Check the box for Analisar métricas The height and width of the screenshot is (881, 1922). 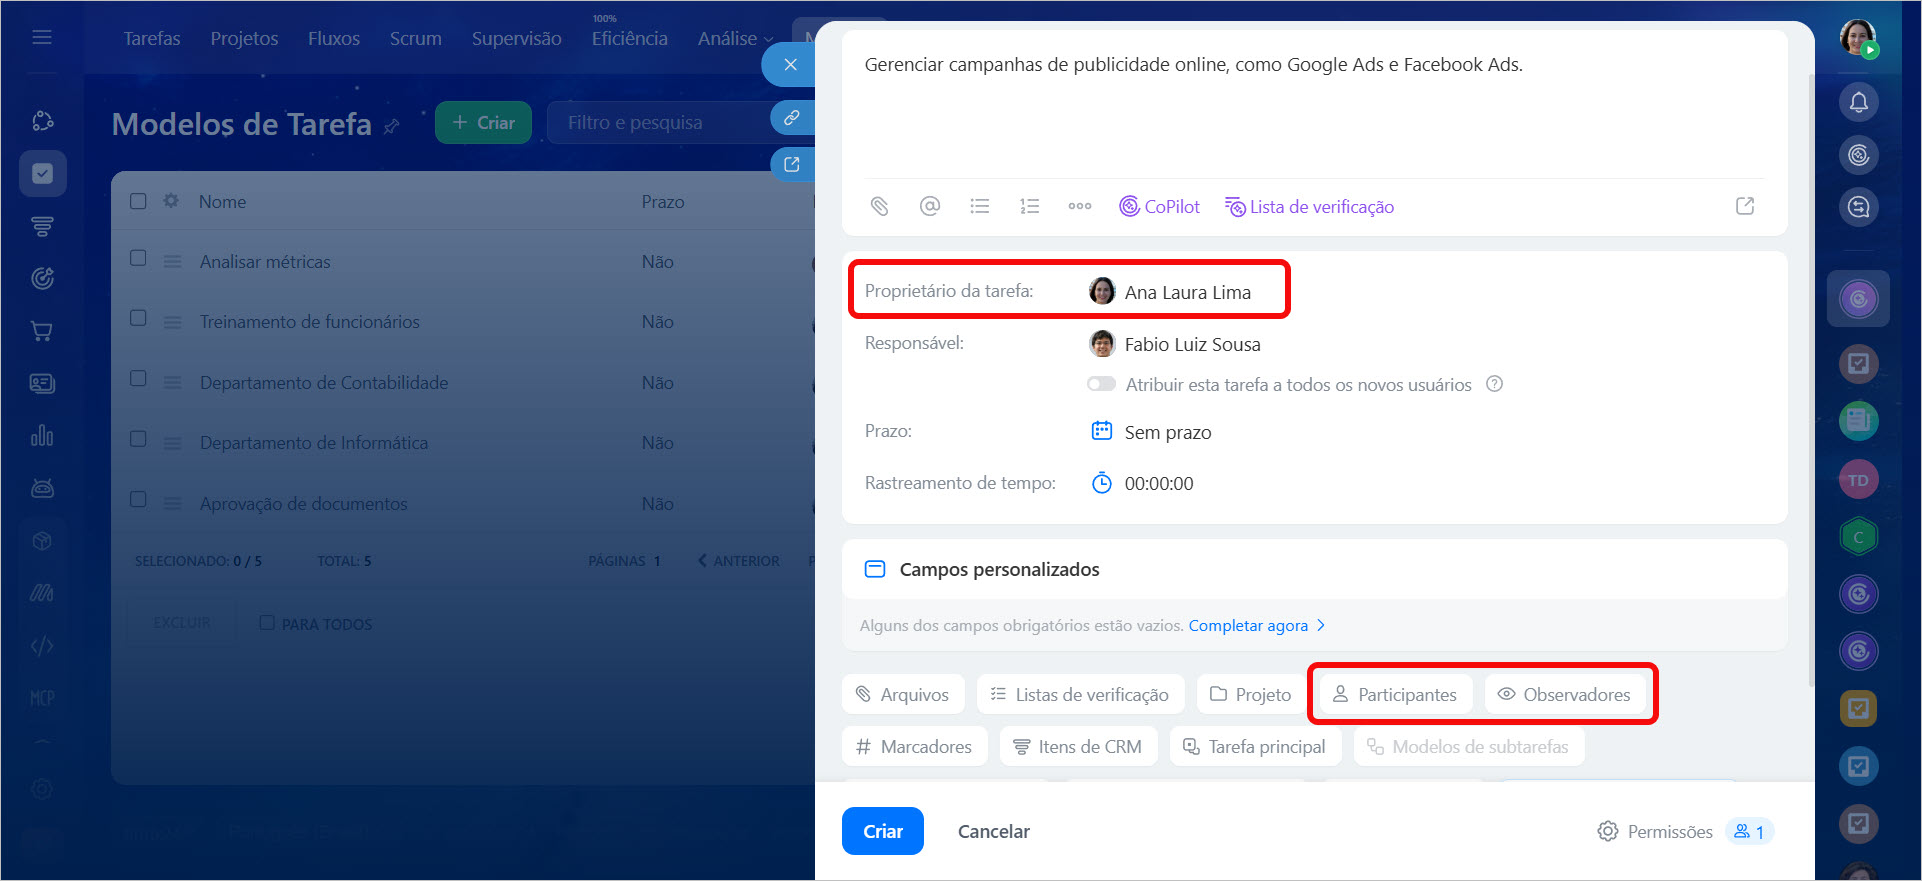point(139,258)
